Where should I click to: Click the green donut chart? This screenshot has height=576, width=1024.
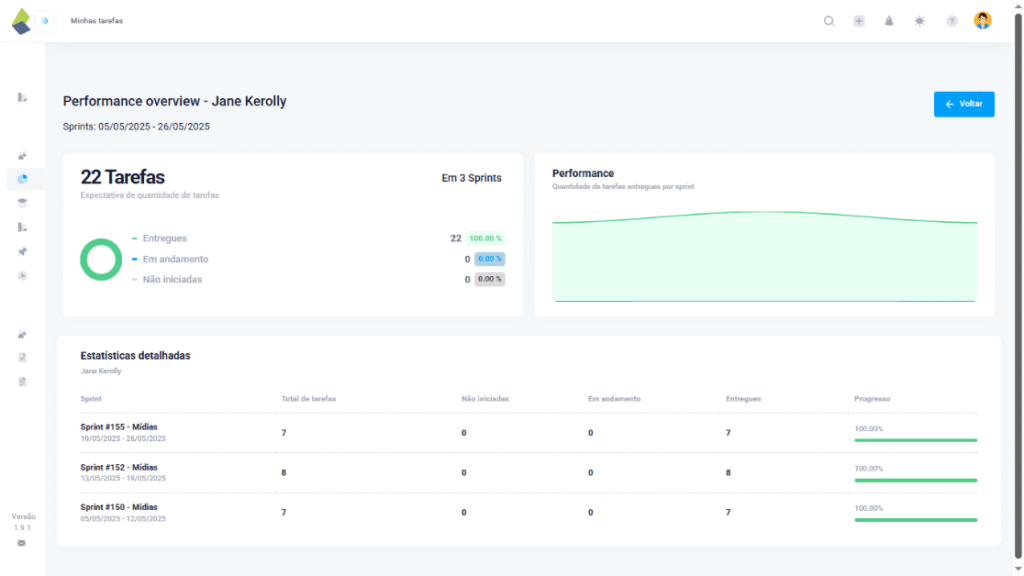point(101,259)
